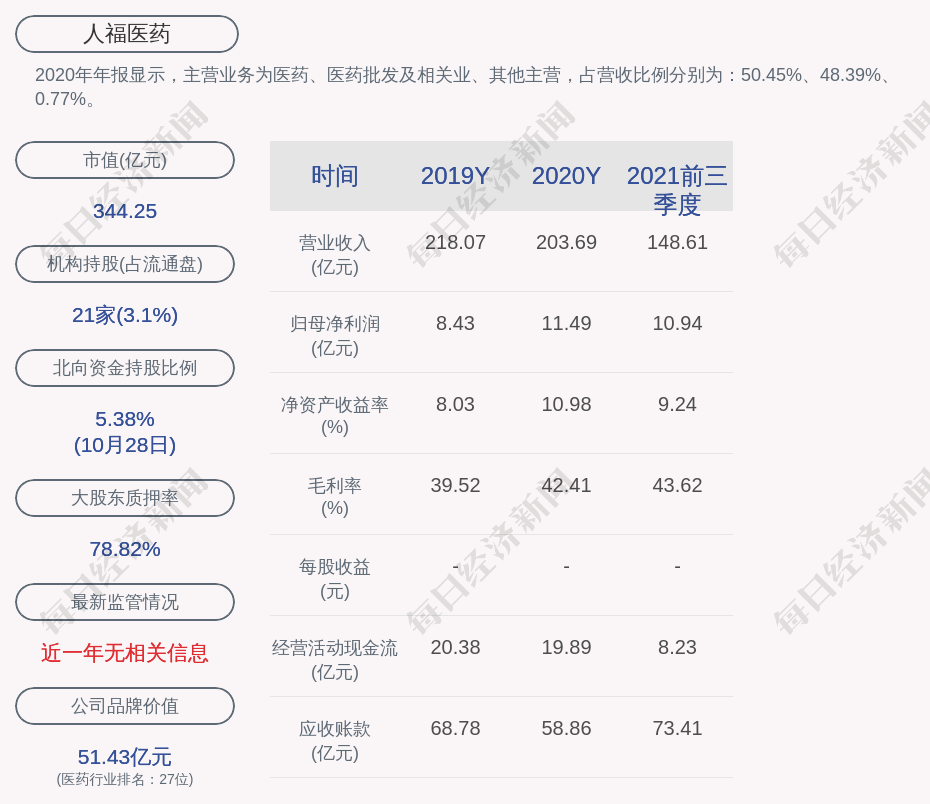Click the 5.38% northbound holding value
Screen dimensions: 930x804
click(x=125, y=419)
